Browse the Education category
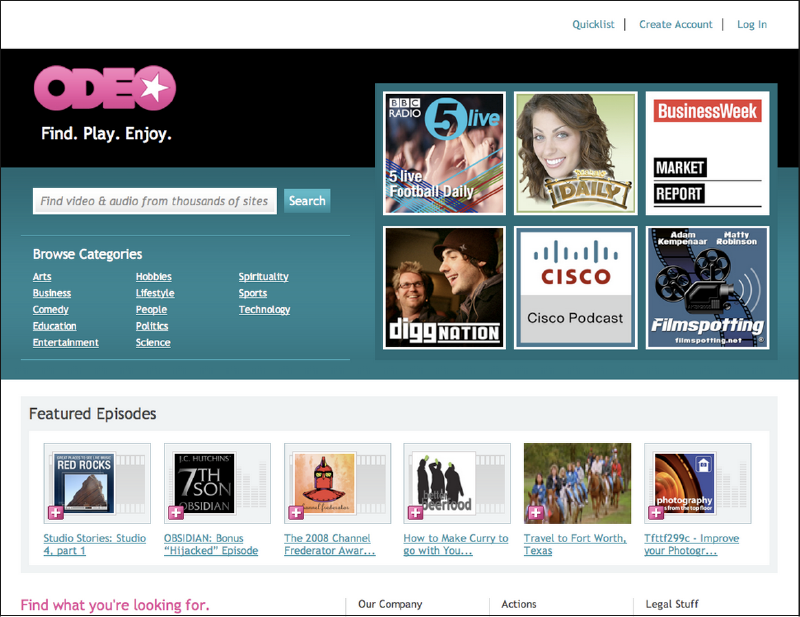The height and width of the screenshot is (617, 800). coord(55,326)
